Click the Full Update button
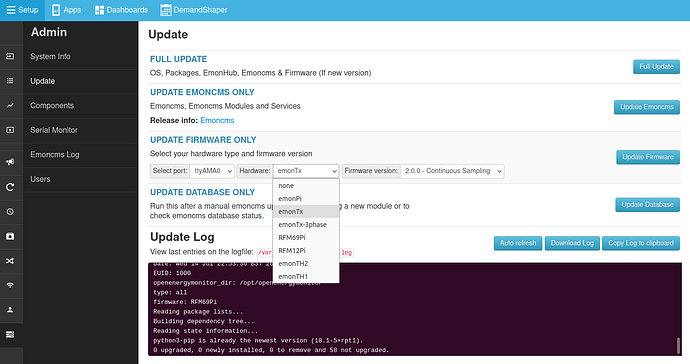The image size is (690, 364). (x=656, y=66)
